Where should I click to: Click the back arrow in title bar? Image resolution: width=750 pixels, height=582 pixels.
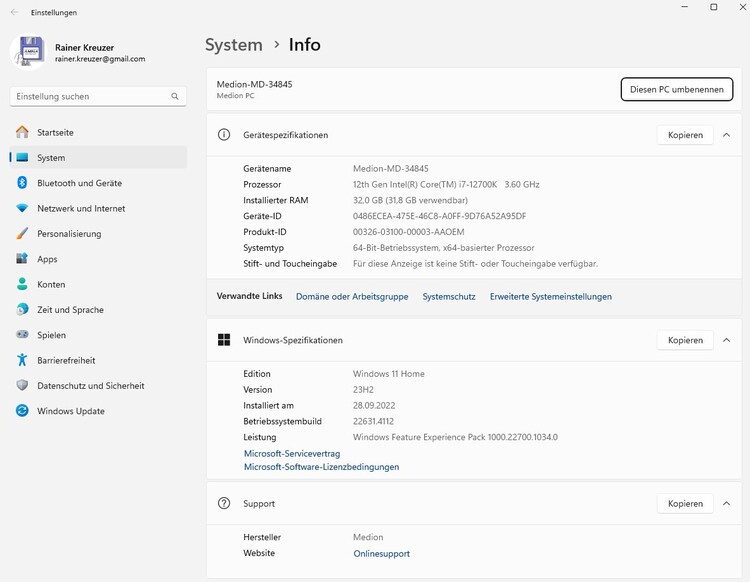pyautogui.click(x=14, y=12)
